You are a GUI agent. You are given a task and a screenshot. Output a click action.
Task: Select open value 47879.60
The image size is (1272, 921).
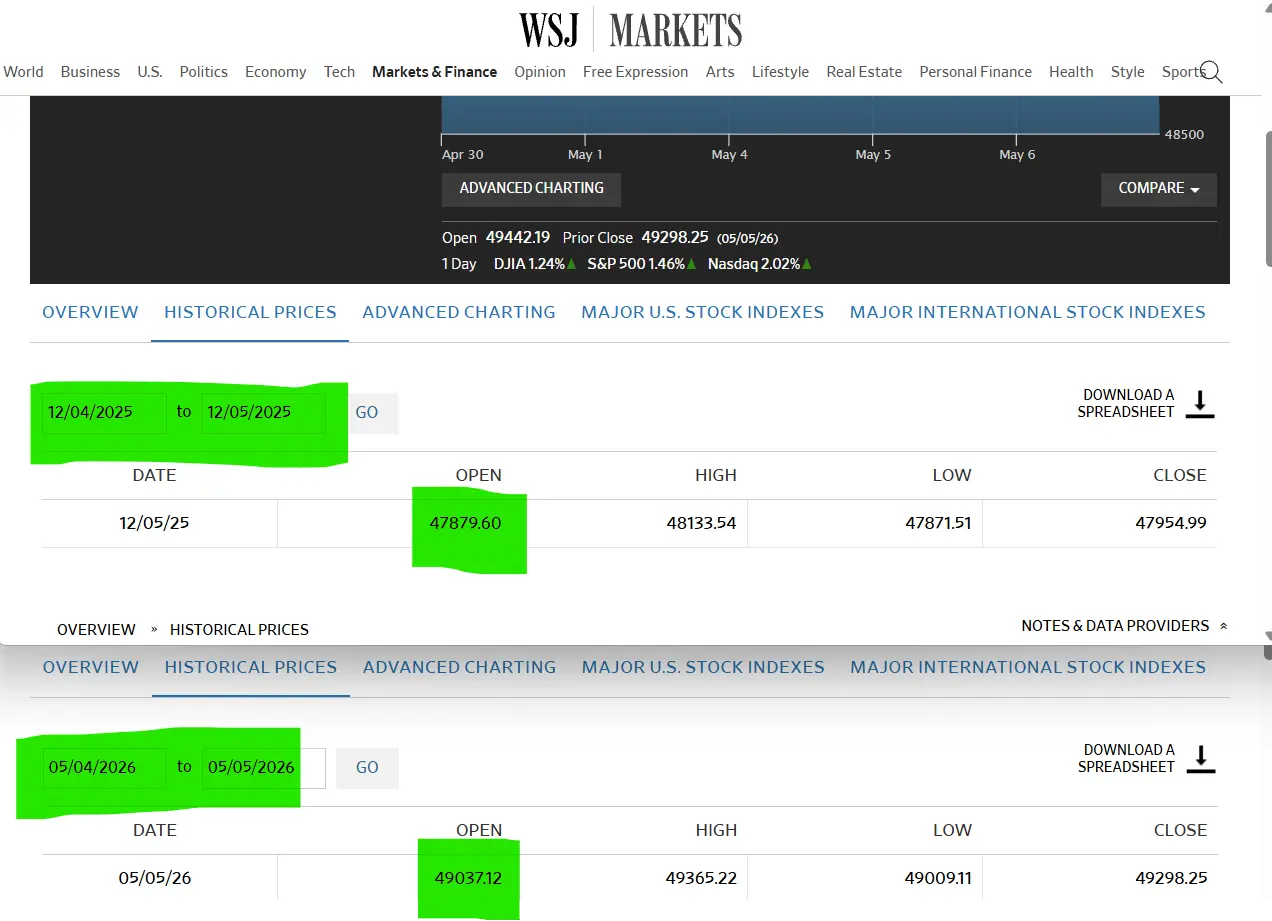468,523
